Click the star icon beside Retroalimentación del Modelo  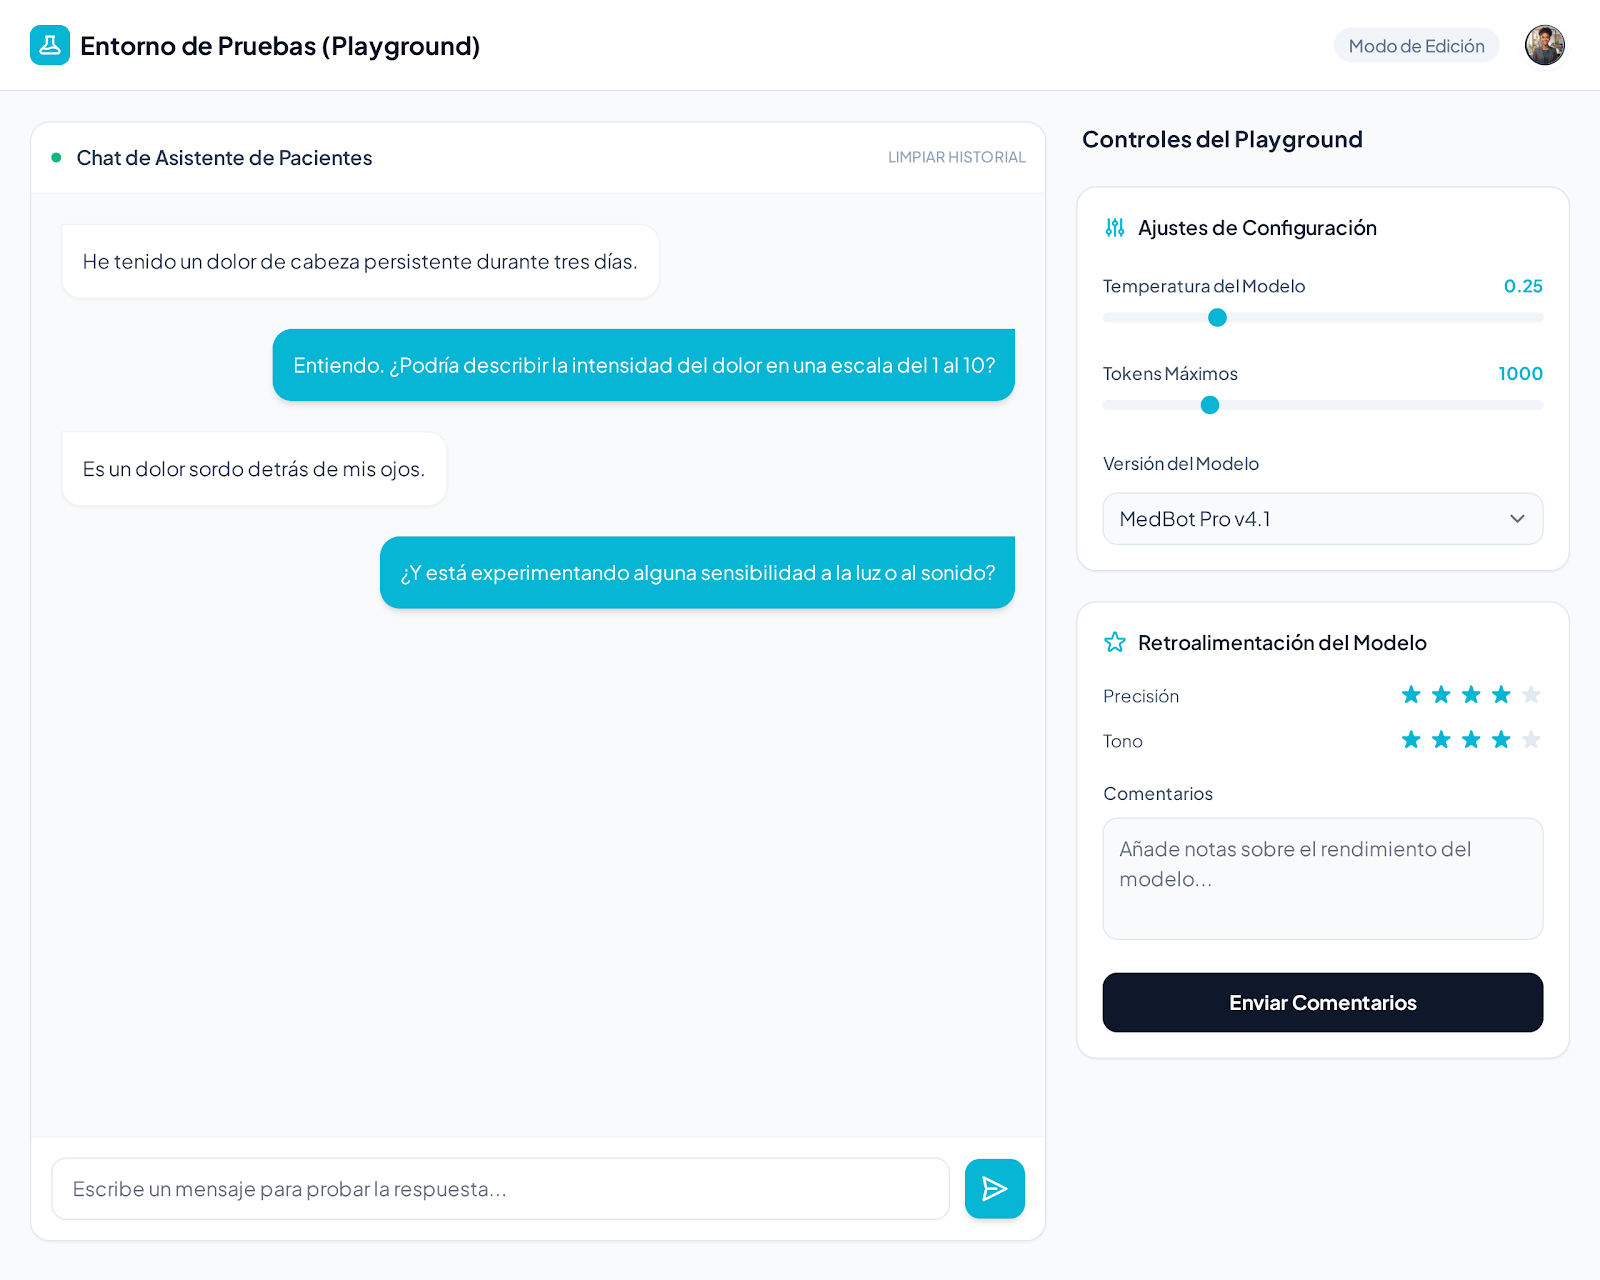tap(1115, 642)
